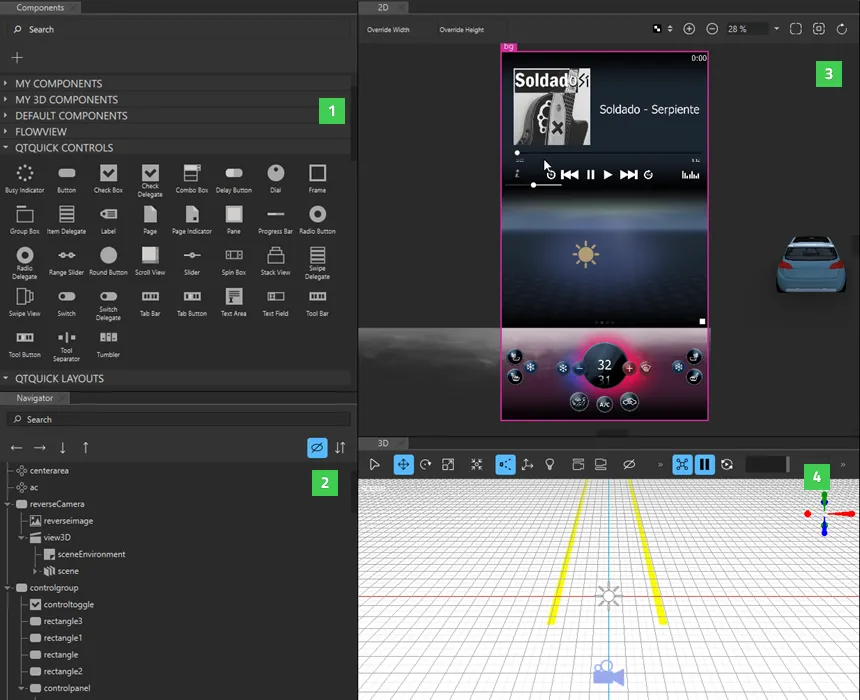Viewport: 860px width, 700px height.
Task: Zoom in on the 2D canvas
Action: pos(689,29)
